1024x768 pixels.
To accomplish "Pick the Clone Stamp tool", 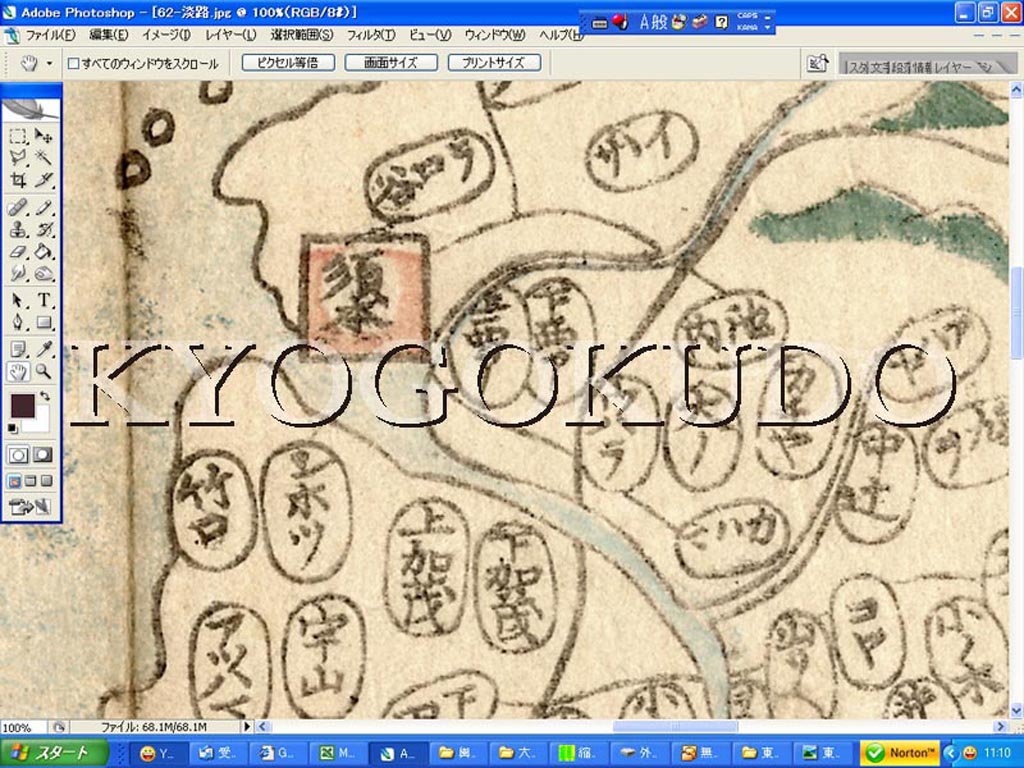I will (x=18, y=230).
